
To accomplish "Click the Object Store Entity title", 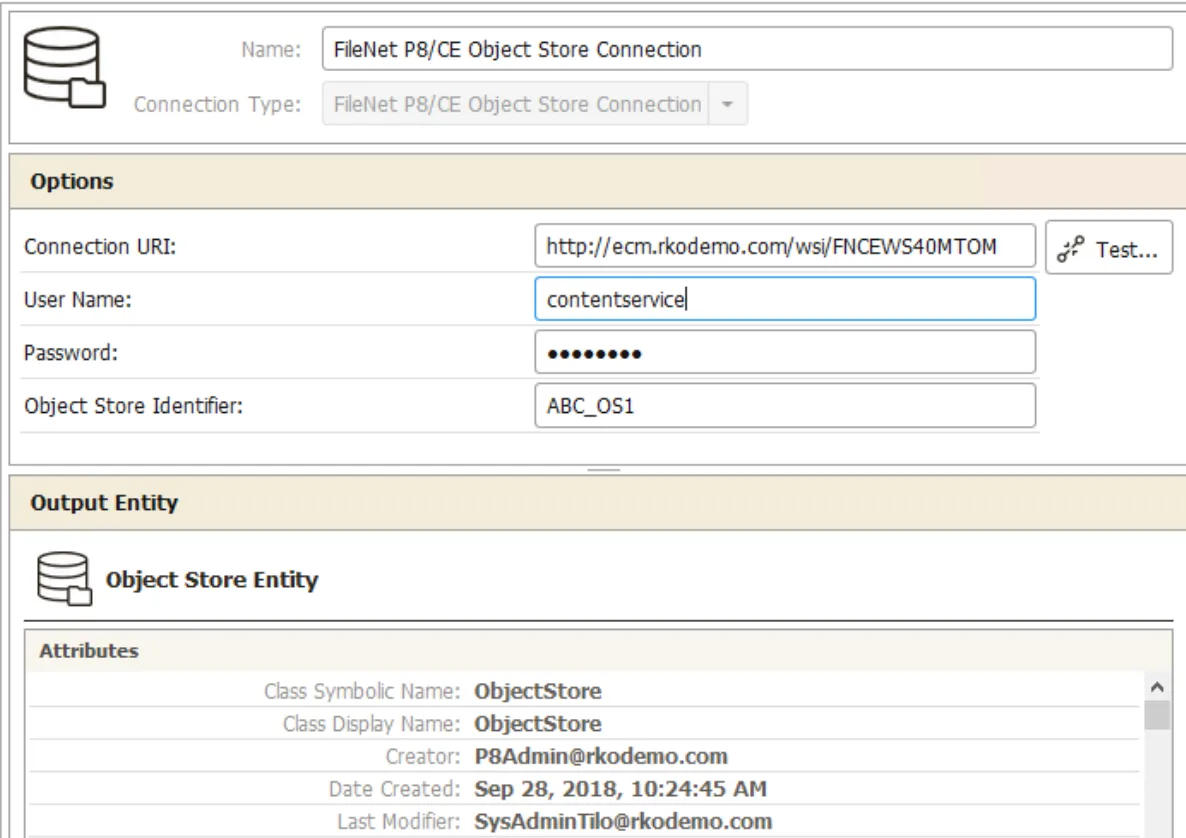I will coord(212,580).
